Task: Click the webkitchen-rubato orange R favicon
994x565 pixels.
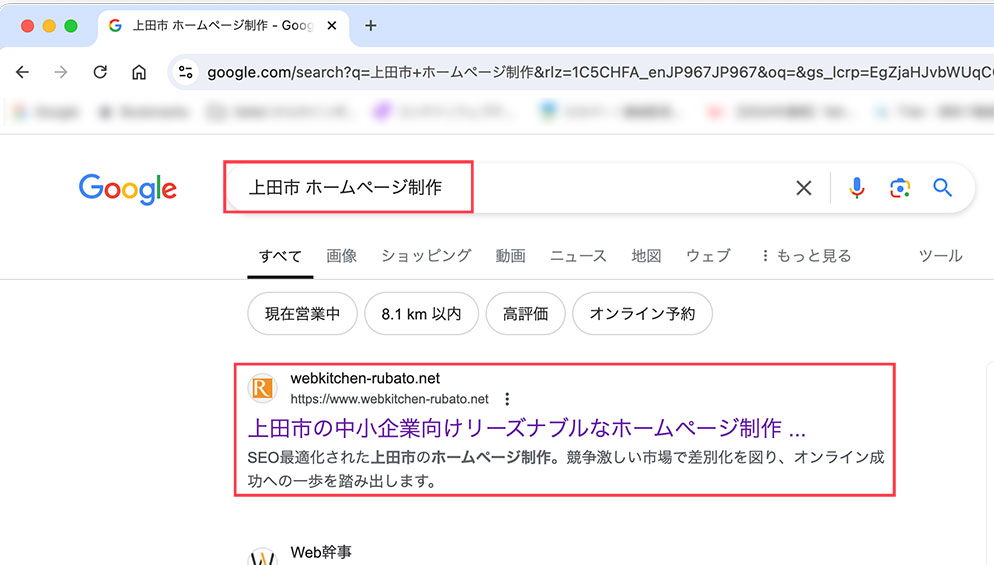Action: (x=262, y=388)
